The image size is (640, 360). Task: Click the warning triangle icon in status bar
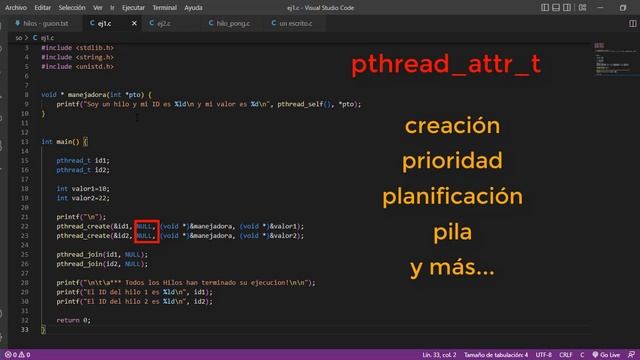22,355
